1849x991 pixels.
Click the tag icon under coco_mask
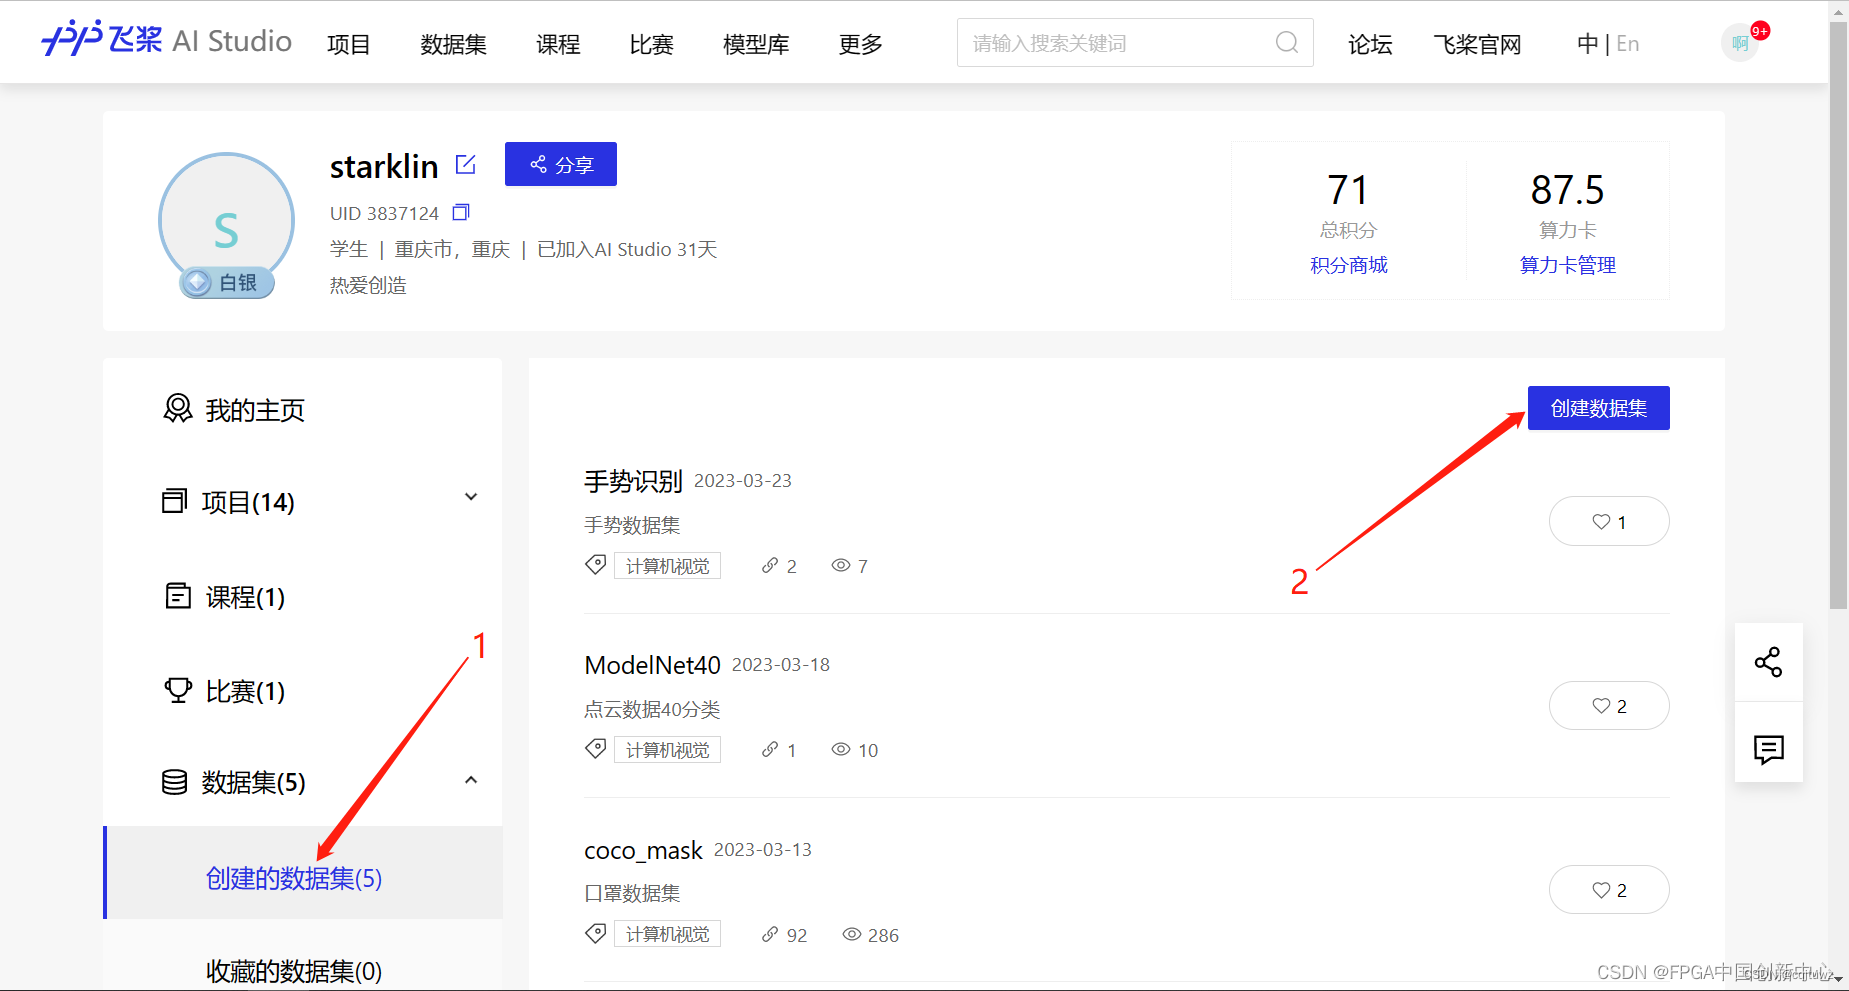(595, 934)
